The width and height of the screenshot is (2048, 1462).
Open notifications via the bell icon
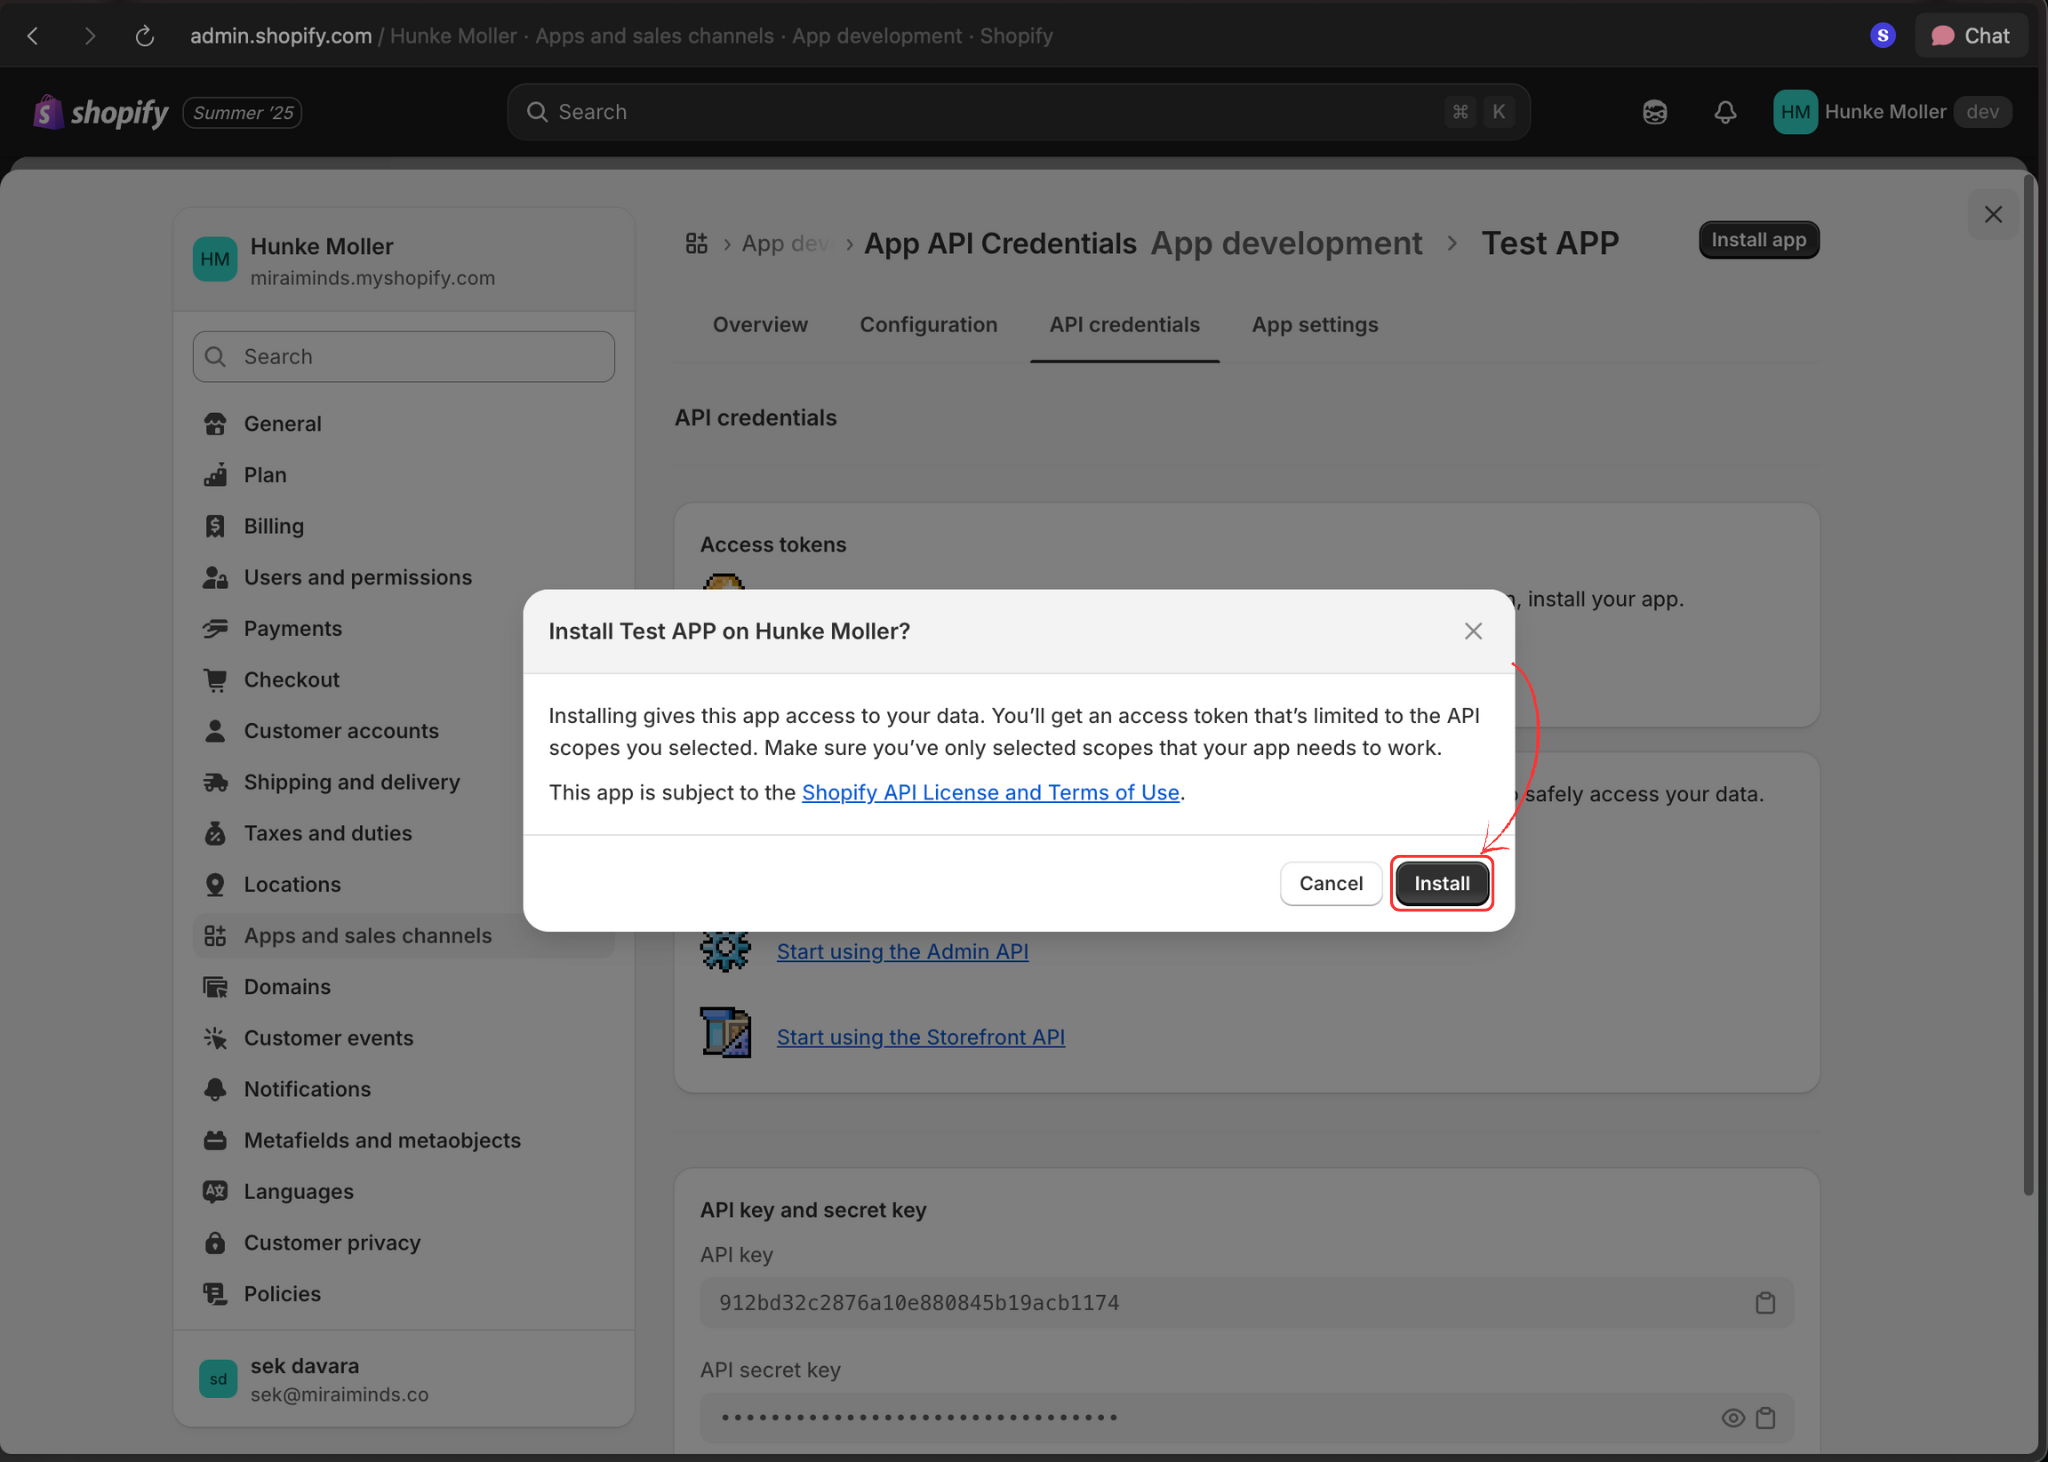[x=1726, y=111]
